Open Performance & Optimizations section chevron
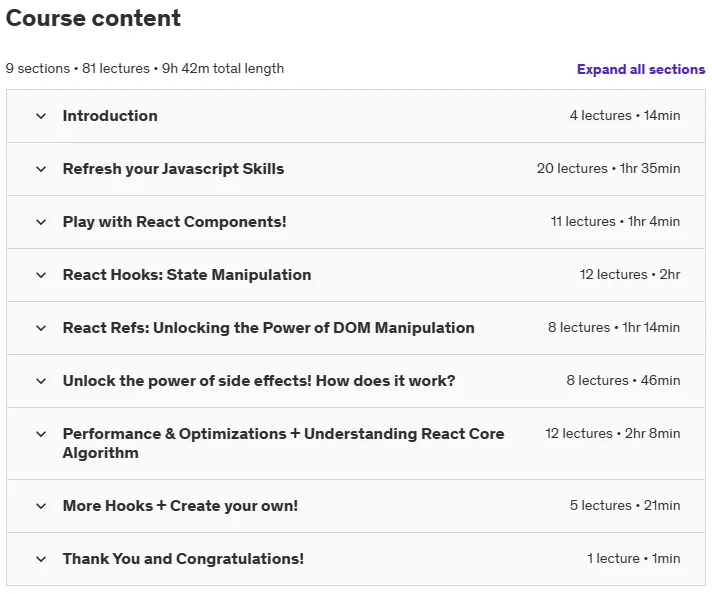 click(x=41, y=435)
